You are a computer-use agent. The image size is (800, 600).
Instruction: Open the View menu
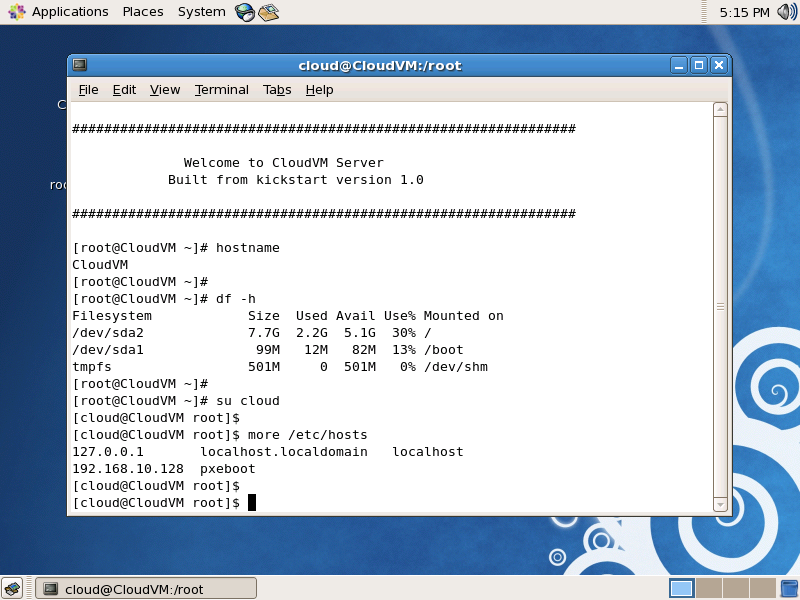click(x=164, y=90)
